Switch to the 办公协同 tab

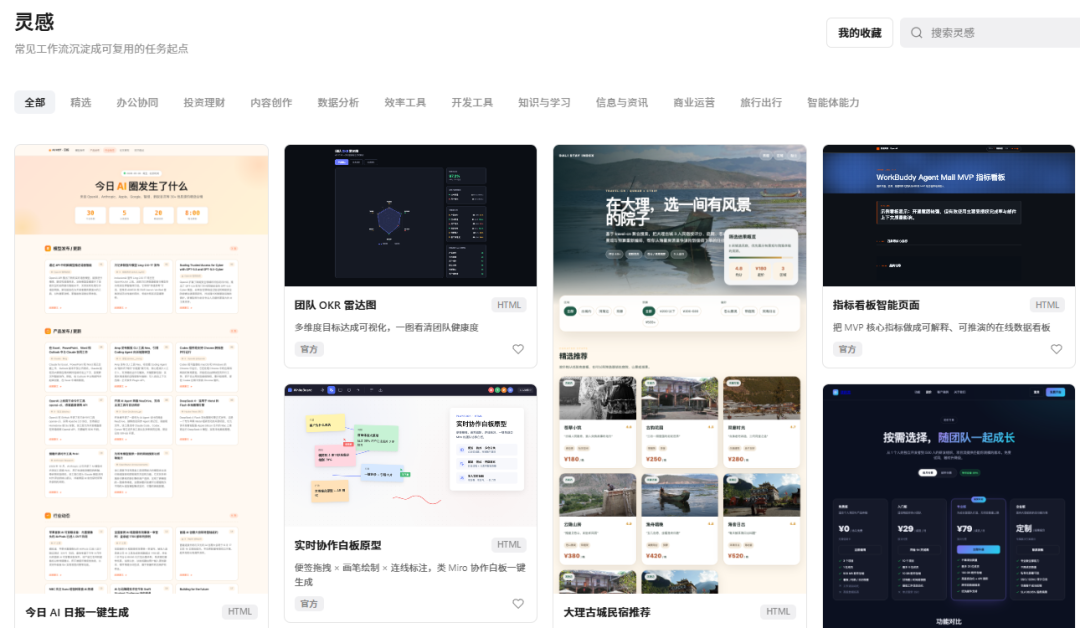click(137, 103)
